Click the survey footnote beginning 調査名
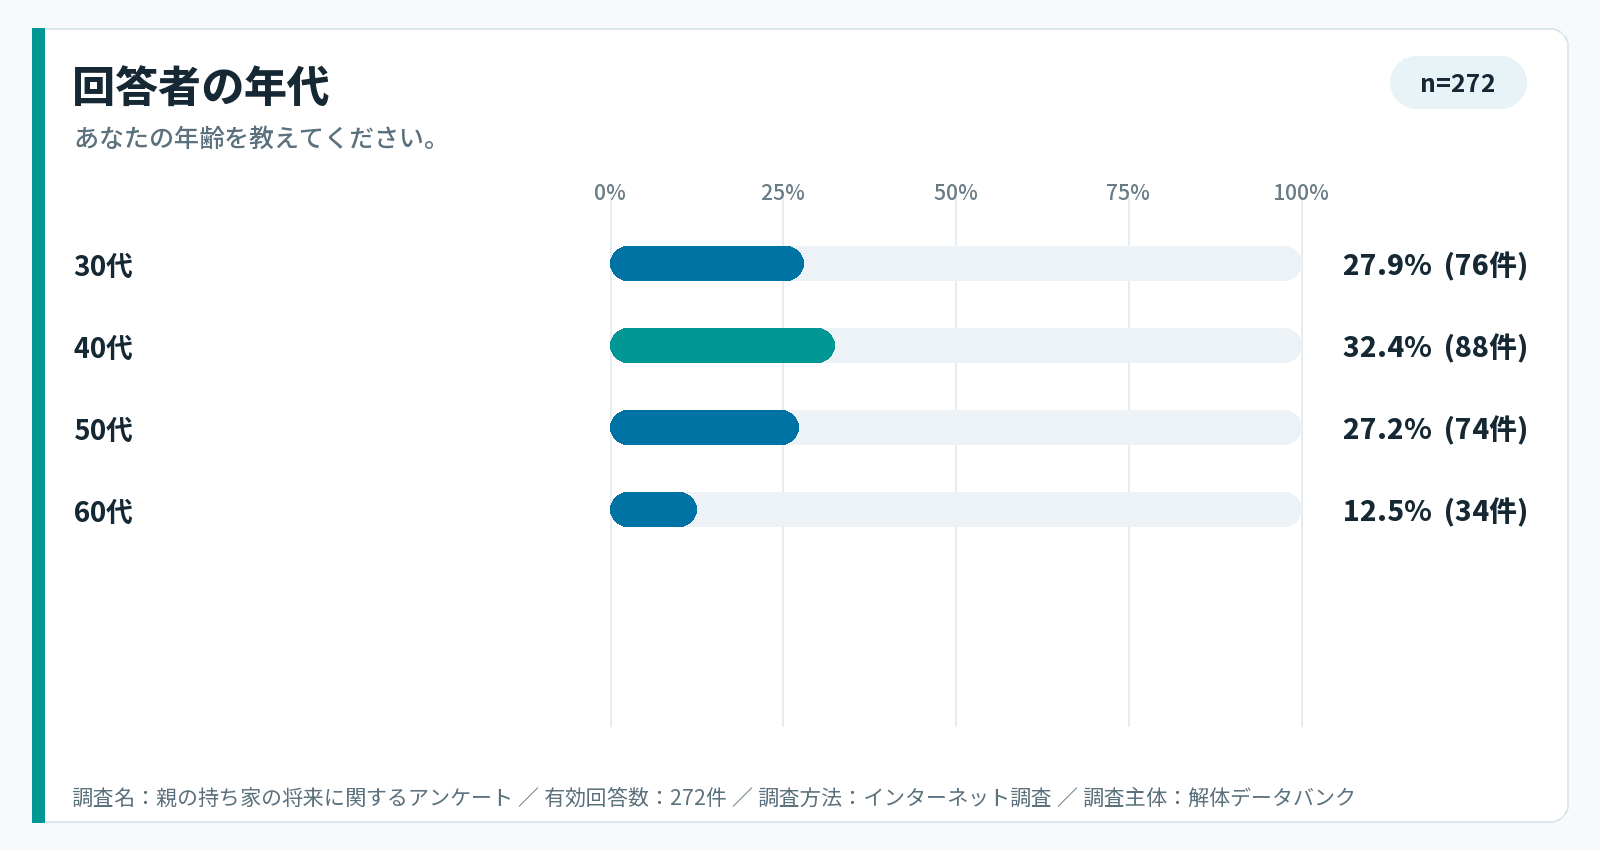This screenshot has width=1600, height=850. [714, 797]
